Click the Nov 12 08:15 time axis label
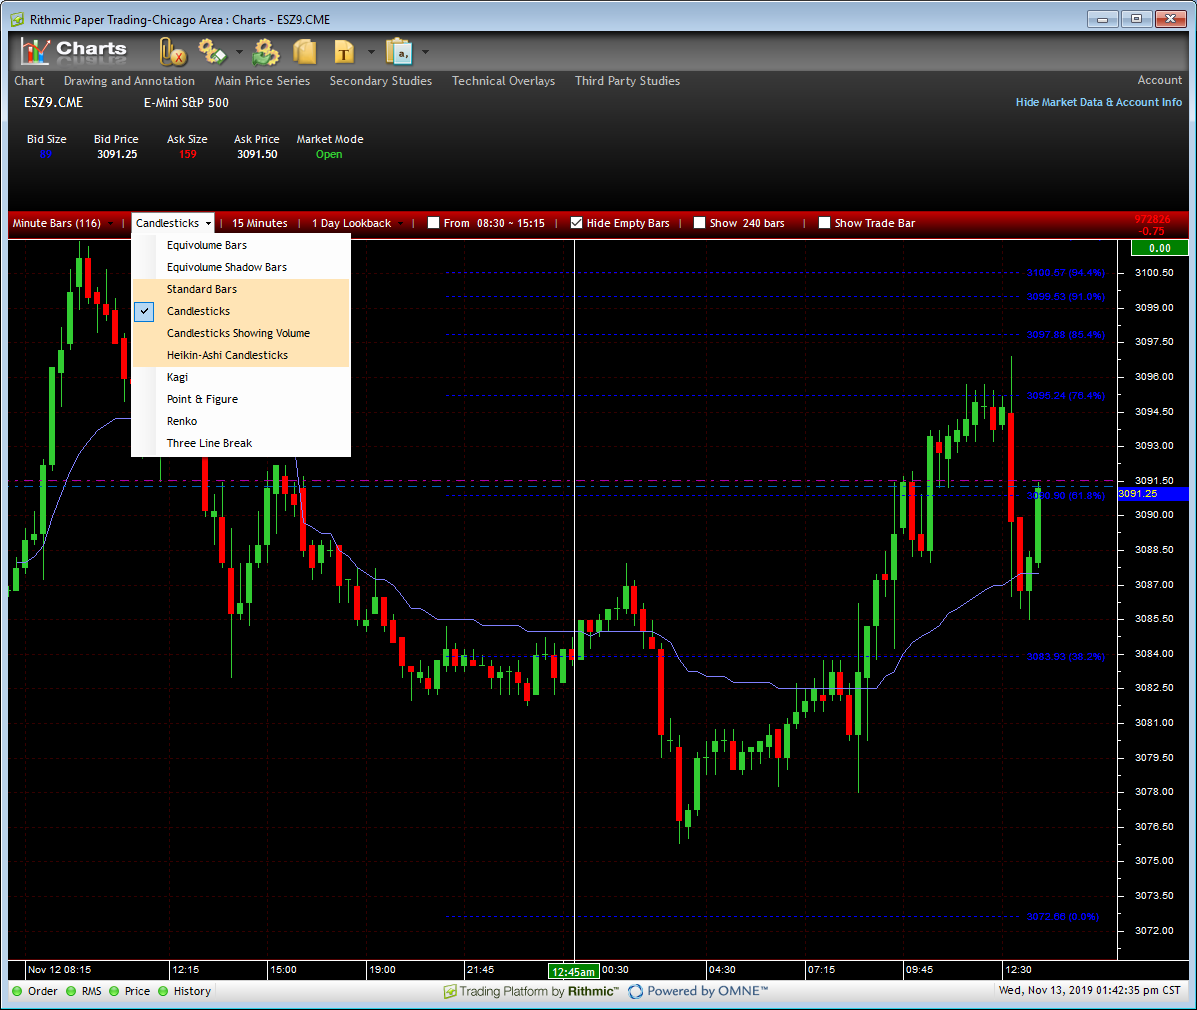 coord(59,970)
